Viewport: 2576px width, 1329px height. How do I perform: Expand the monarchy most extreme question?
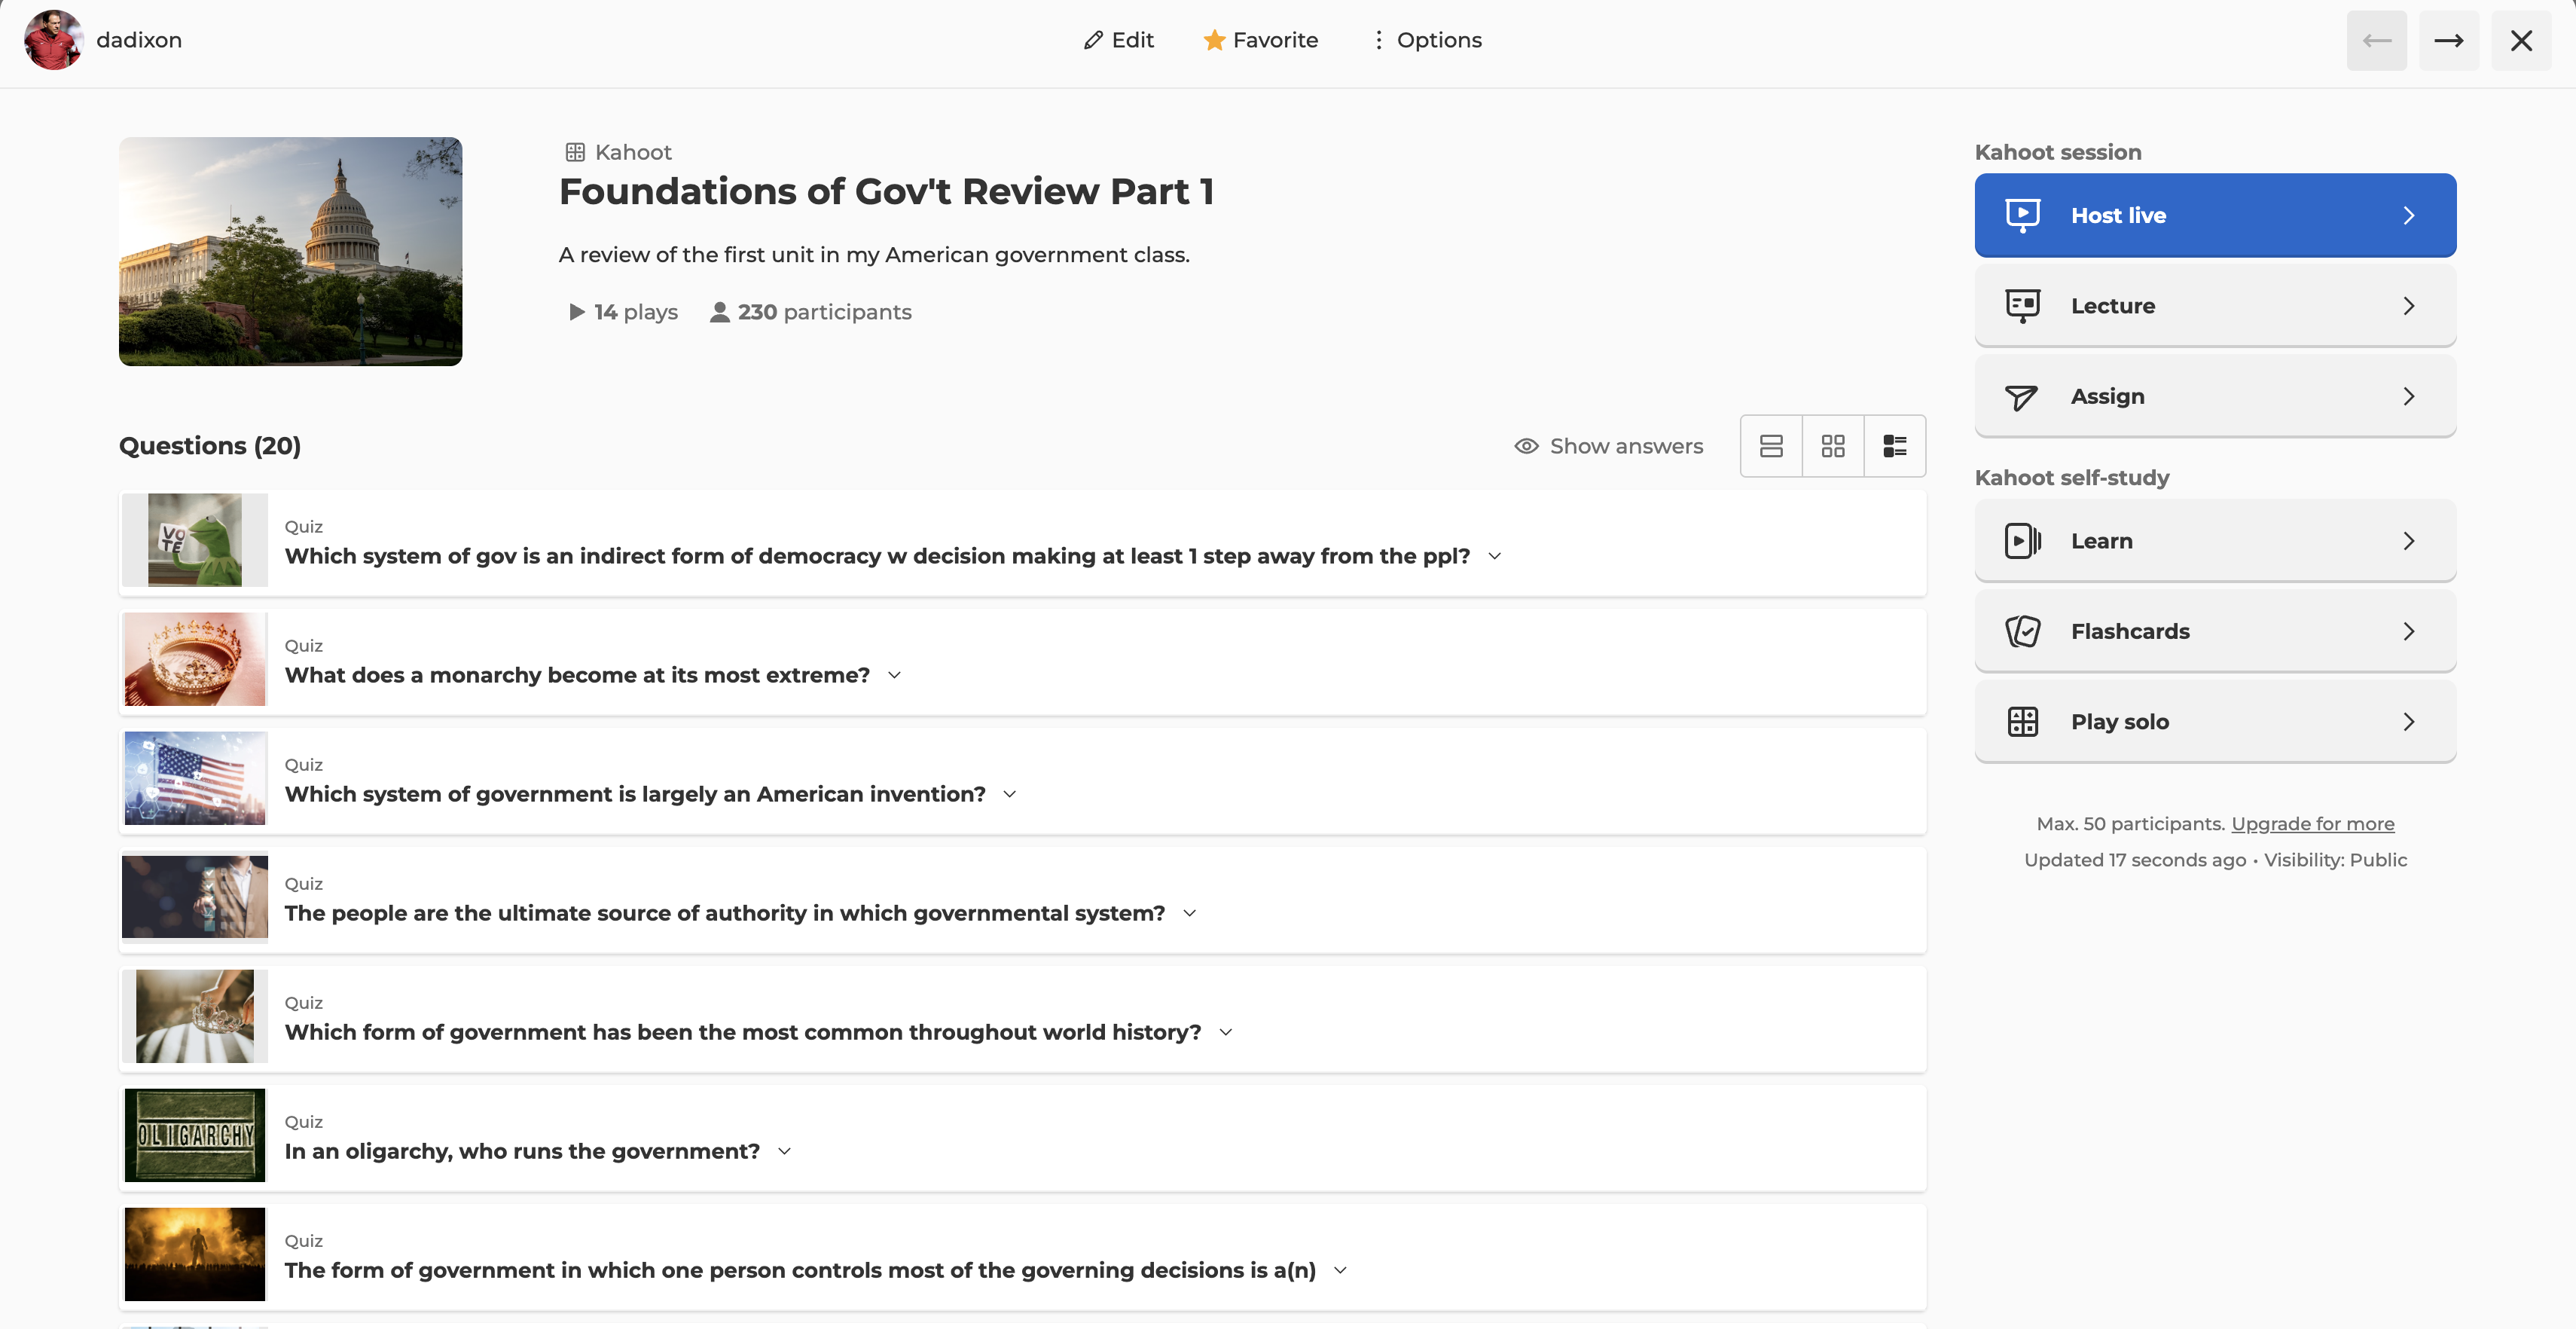895,675
